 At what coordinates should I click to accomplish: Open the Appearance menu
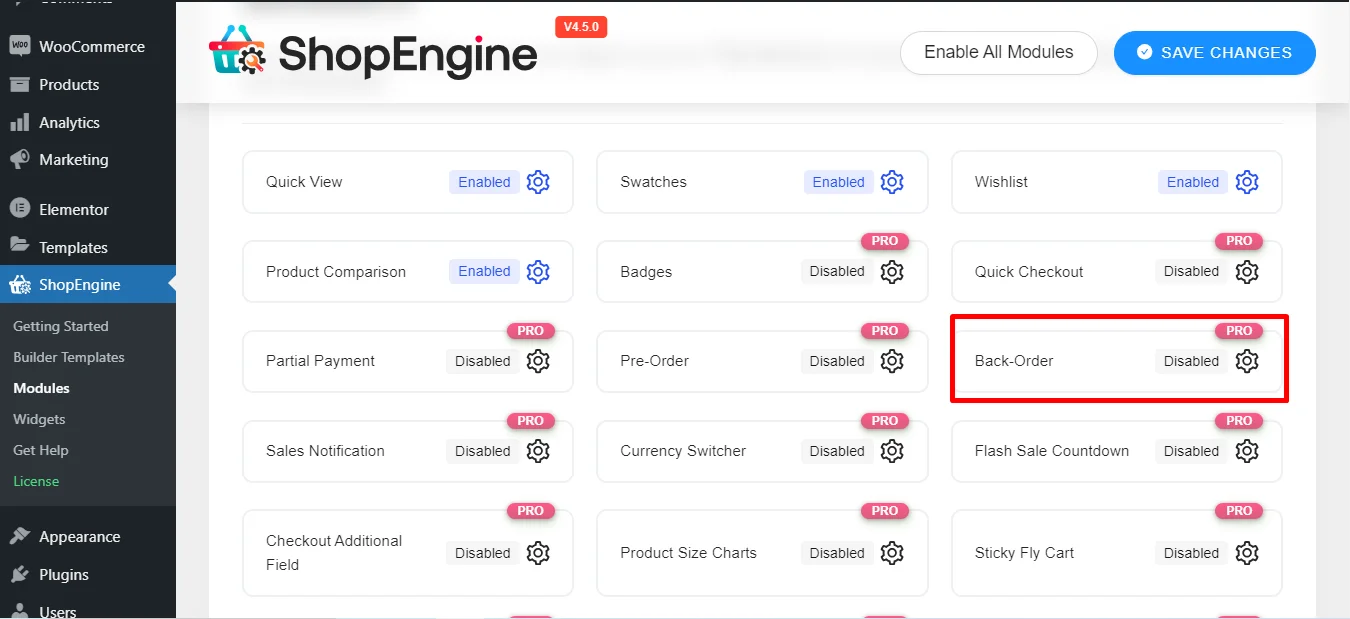pyautogui.click(x=88, y=537)
